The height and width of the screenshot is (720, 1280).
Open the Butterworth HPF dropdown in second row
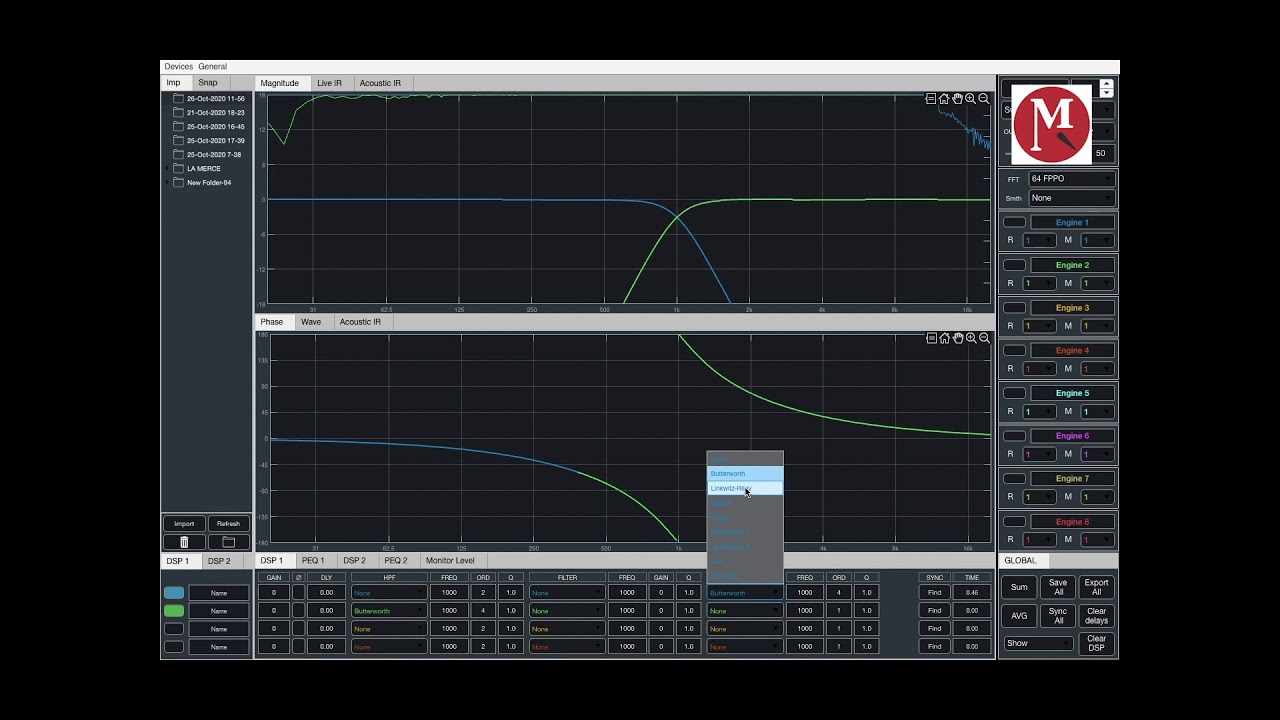point(388,610)
